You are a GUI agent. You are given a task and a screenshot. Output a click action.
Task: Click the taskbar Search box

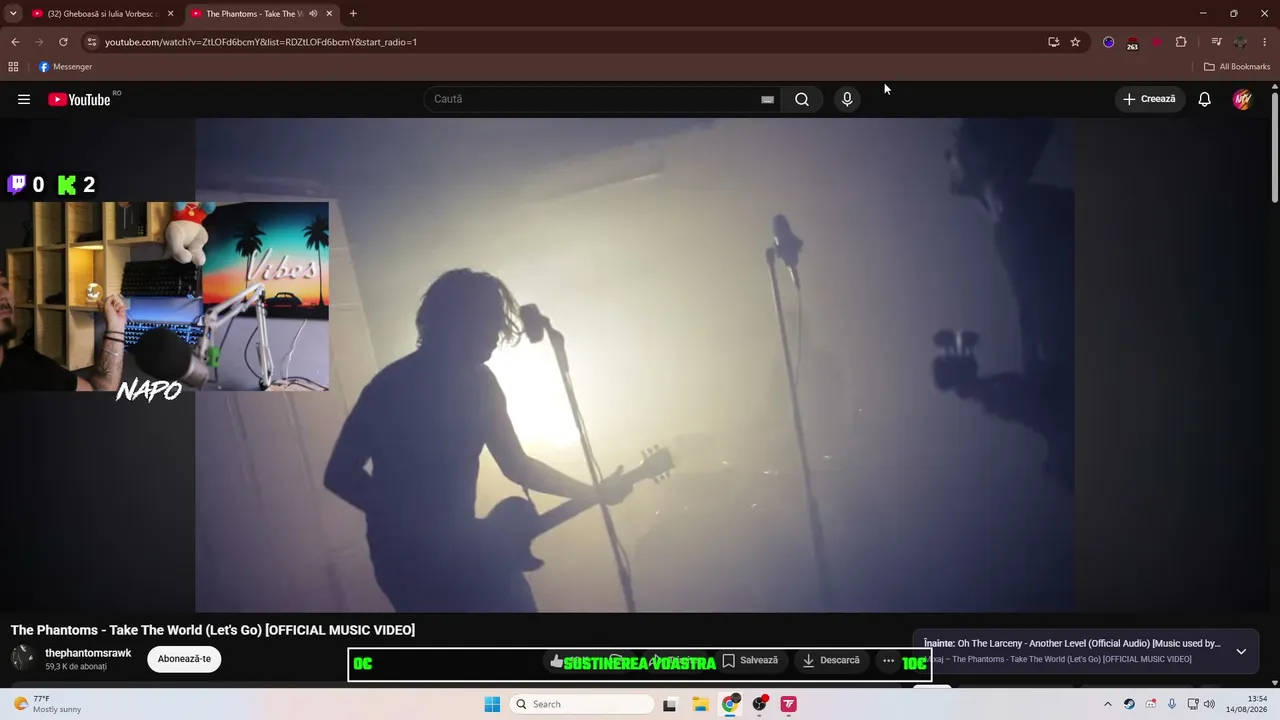pos(583,704)
